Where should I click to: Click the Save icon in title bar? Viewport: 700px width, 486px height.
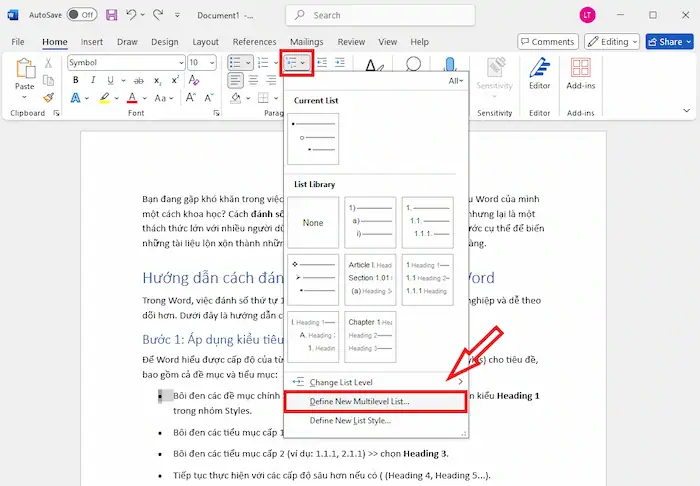coord(111,15)
